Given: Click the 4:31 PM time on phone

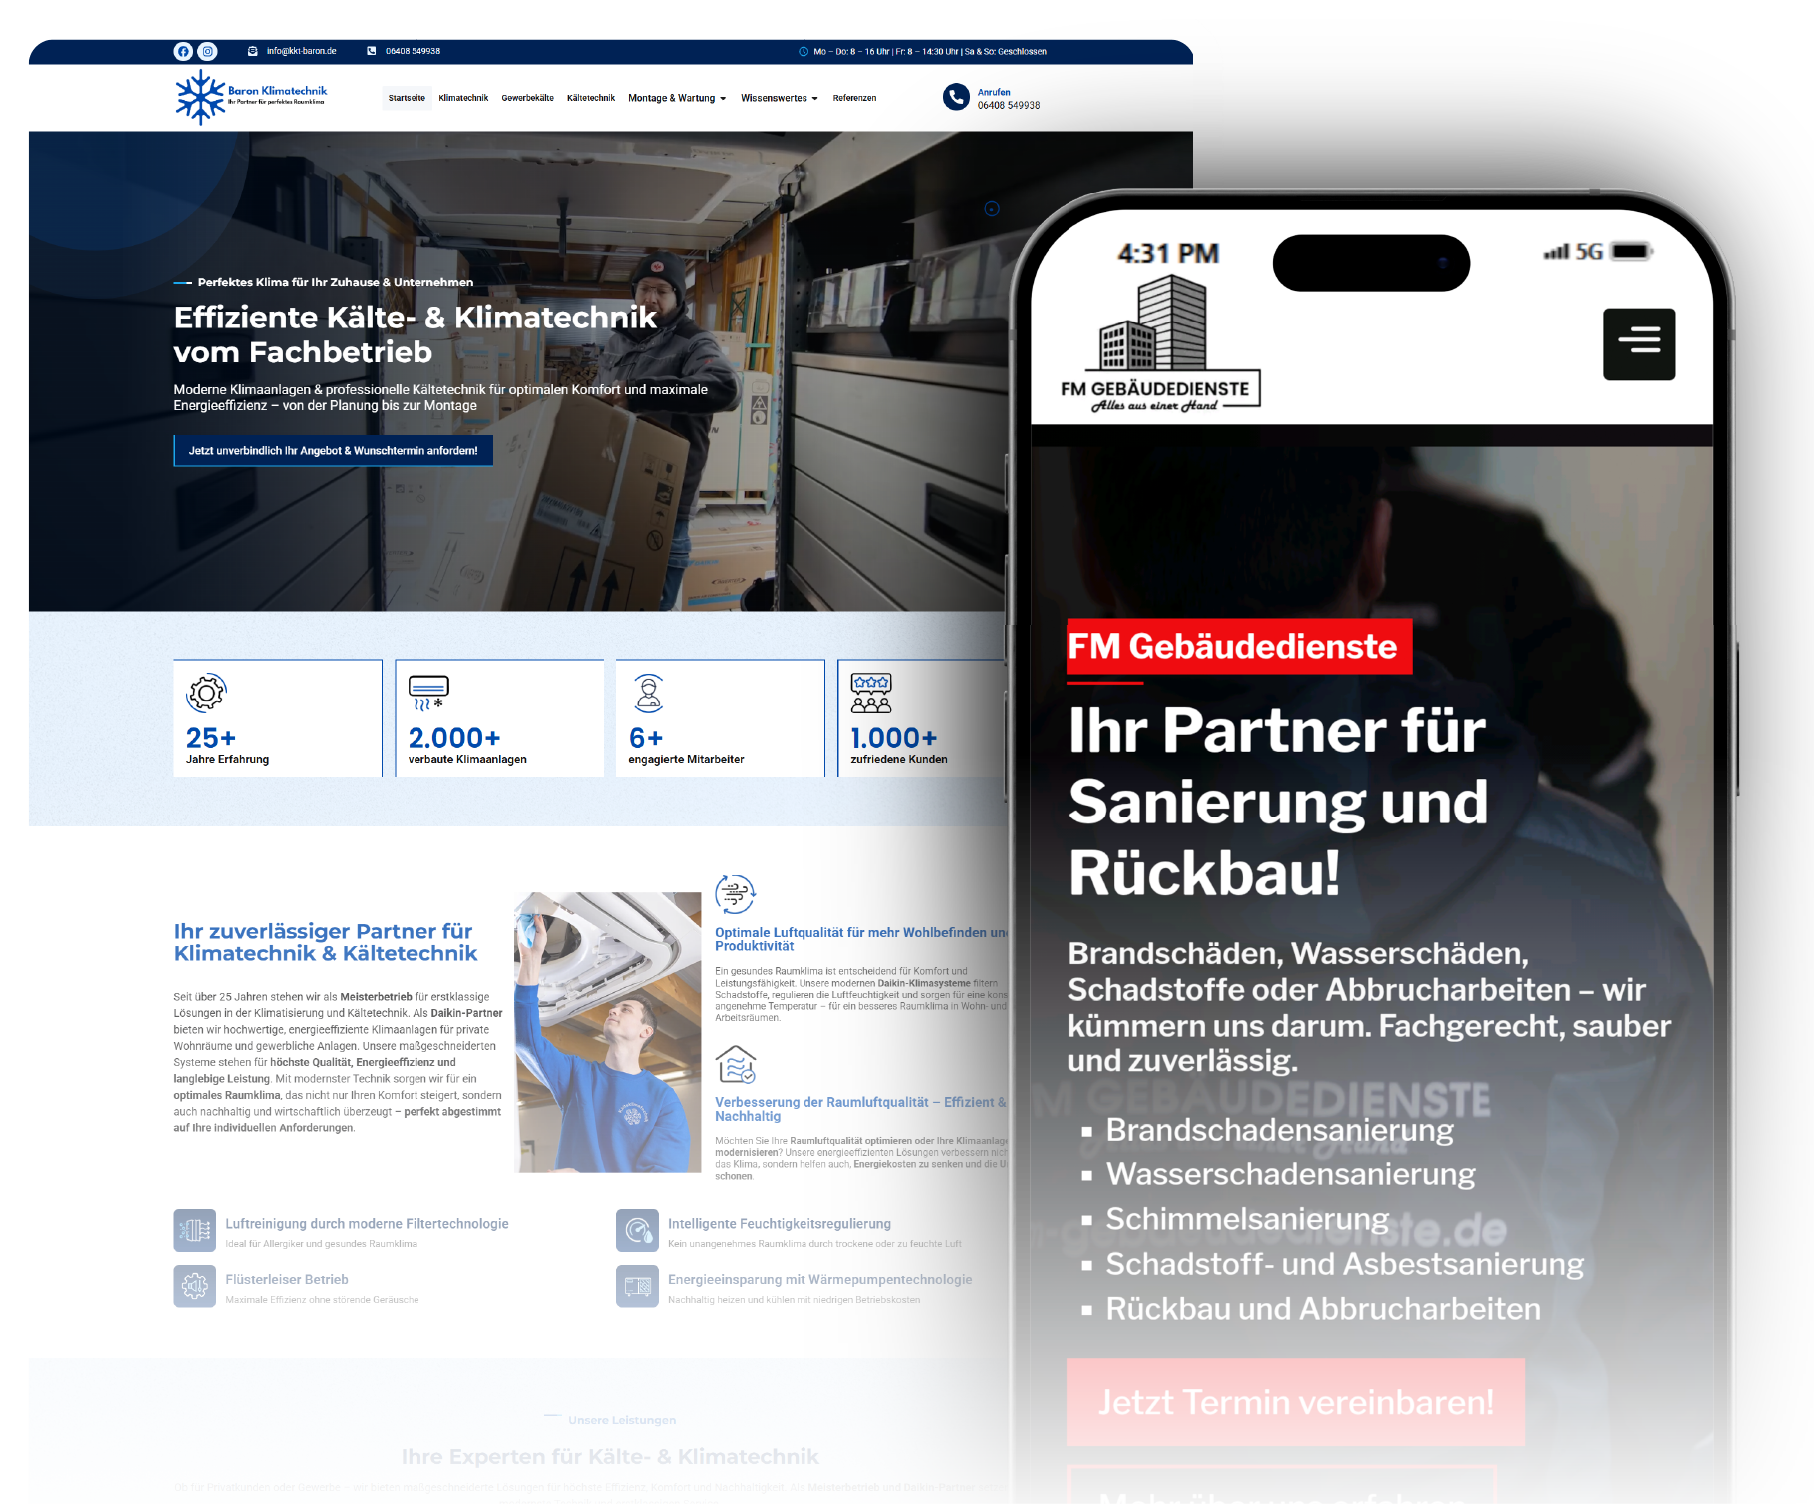Looking at the screenshot, I should tap(1168, 253).
